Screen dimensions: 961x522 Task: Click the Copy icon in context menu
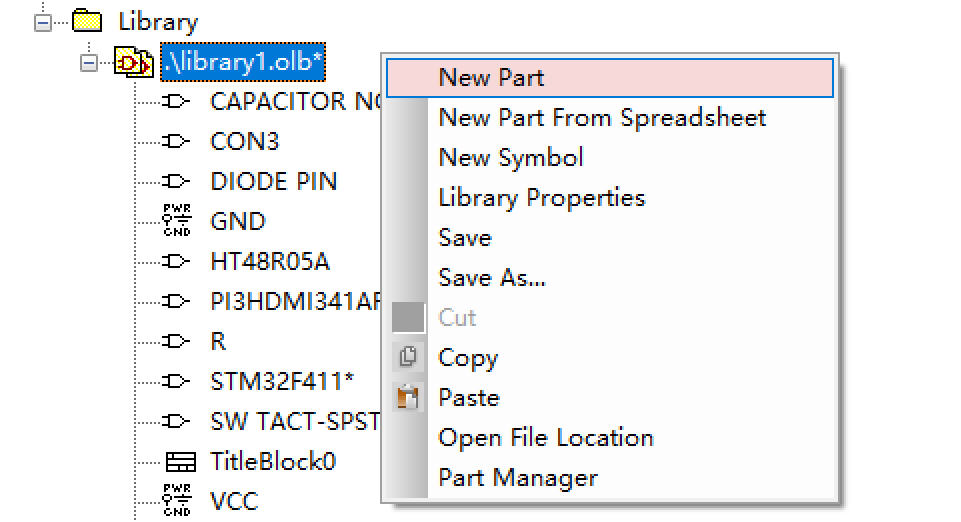tap(408, 357)
